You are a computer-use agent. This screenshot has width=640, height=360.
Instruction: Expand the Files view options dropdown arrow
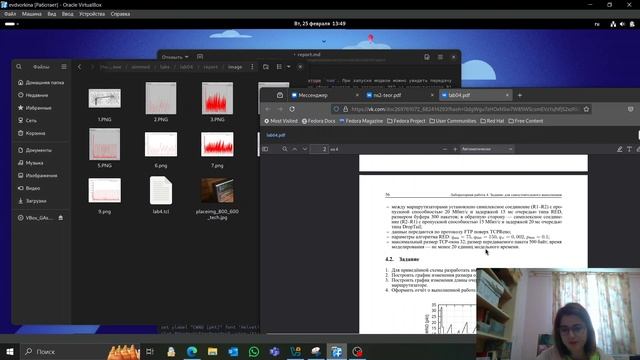pyautogui.click(x=289, y=67)
